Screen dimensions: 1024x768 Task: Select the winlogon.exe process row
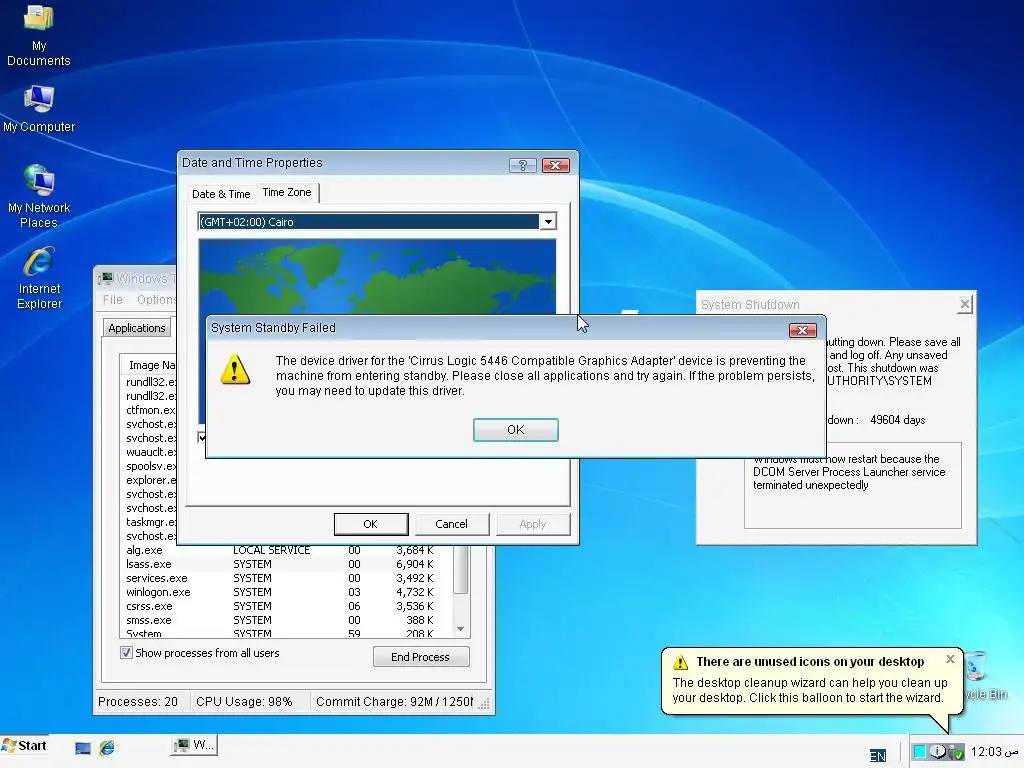tap(280, 592)
